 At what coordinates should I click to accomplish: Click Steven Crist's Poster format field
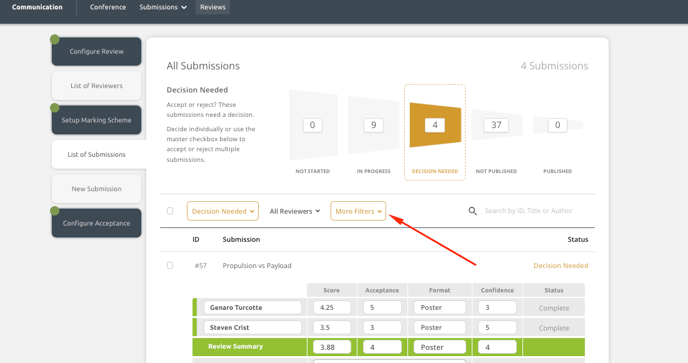click(440, 327)
